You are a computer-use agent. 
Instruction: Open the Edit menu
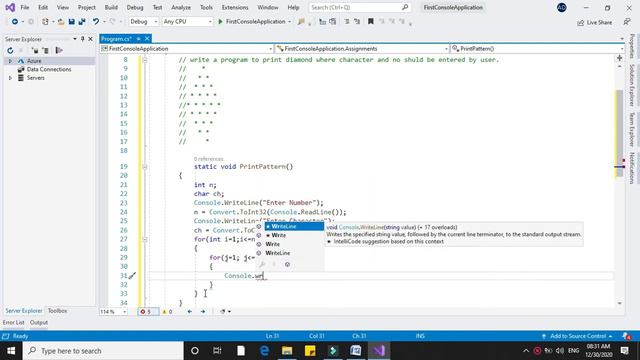coord(43,7)
